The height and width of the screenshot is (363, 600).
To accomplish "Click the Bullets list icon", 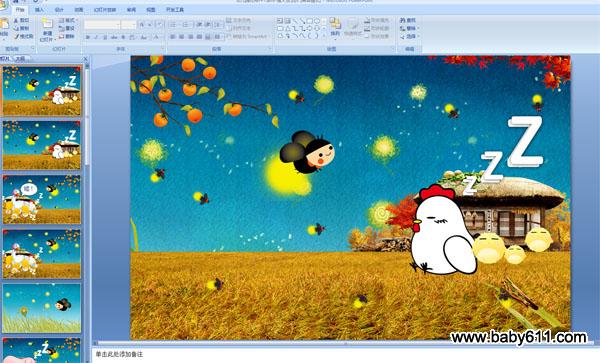I will pos(174,25).
